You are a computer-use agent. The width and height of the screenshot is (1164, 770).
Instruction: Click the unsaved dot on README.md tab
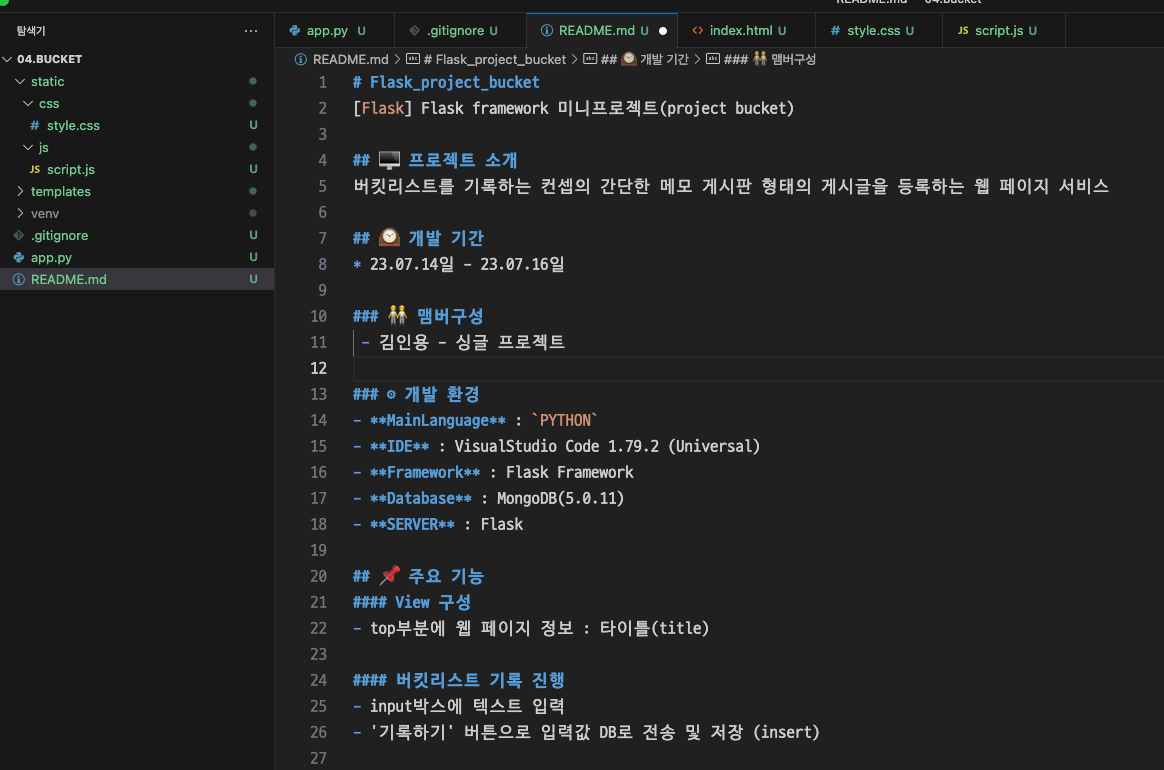click(x=663, y=31)
